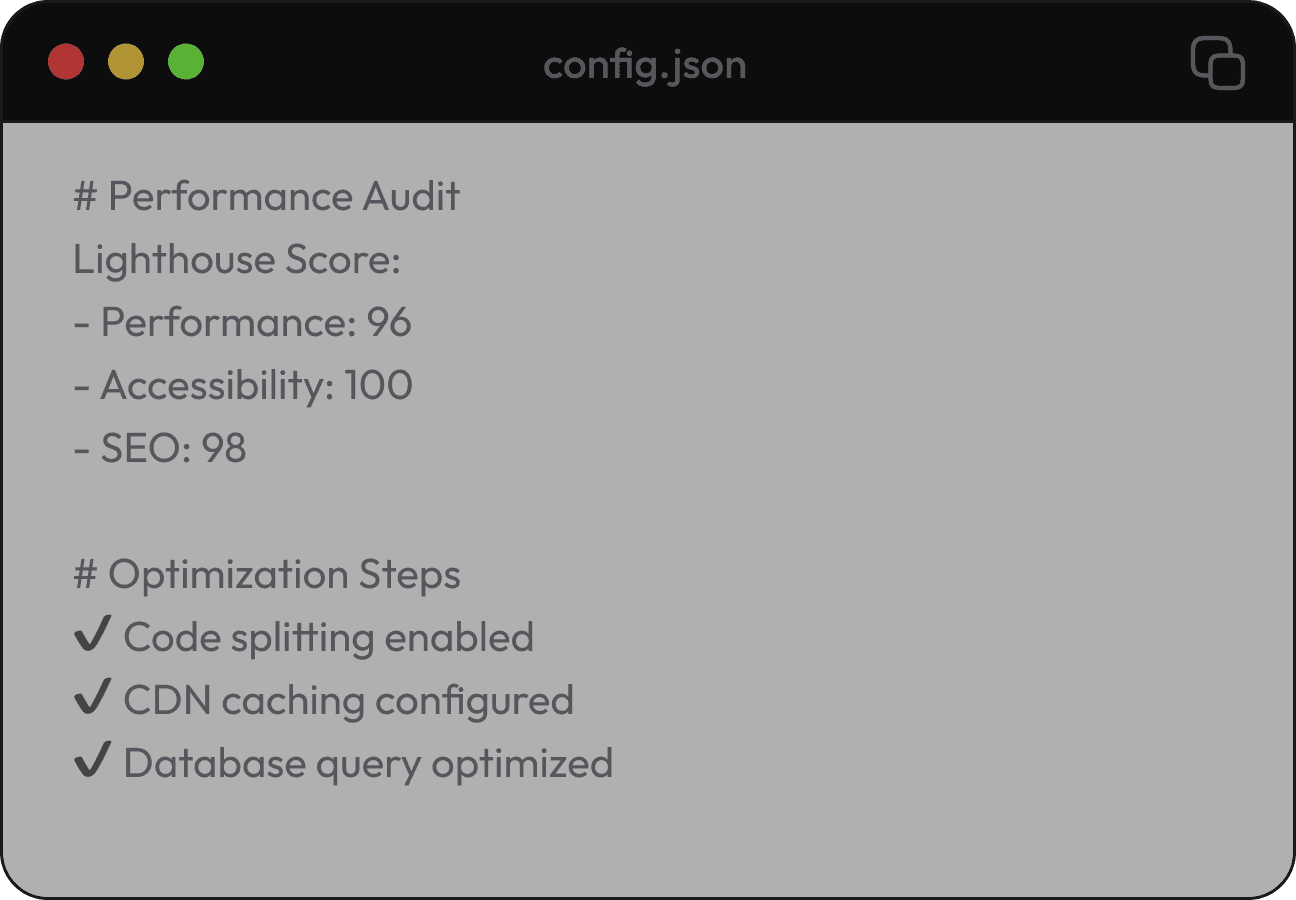Toggle the CDN caching configured item
Screen dimensions: 1296x900
click(x=347, y=700)
